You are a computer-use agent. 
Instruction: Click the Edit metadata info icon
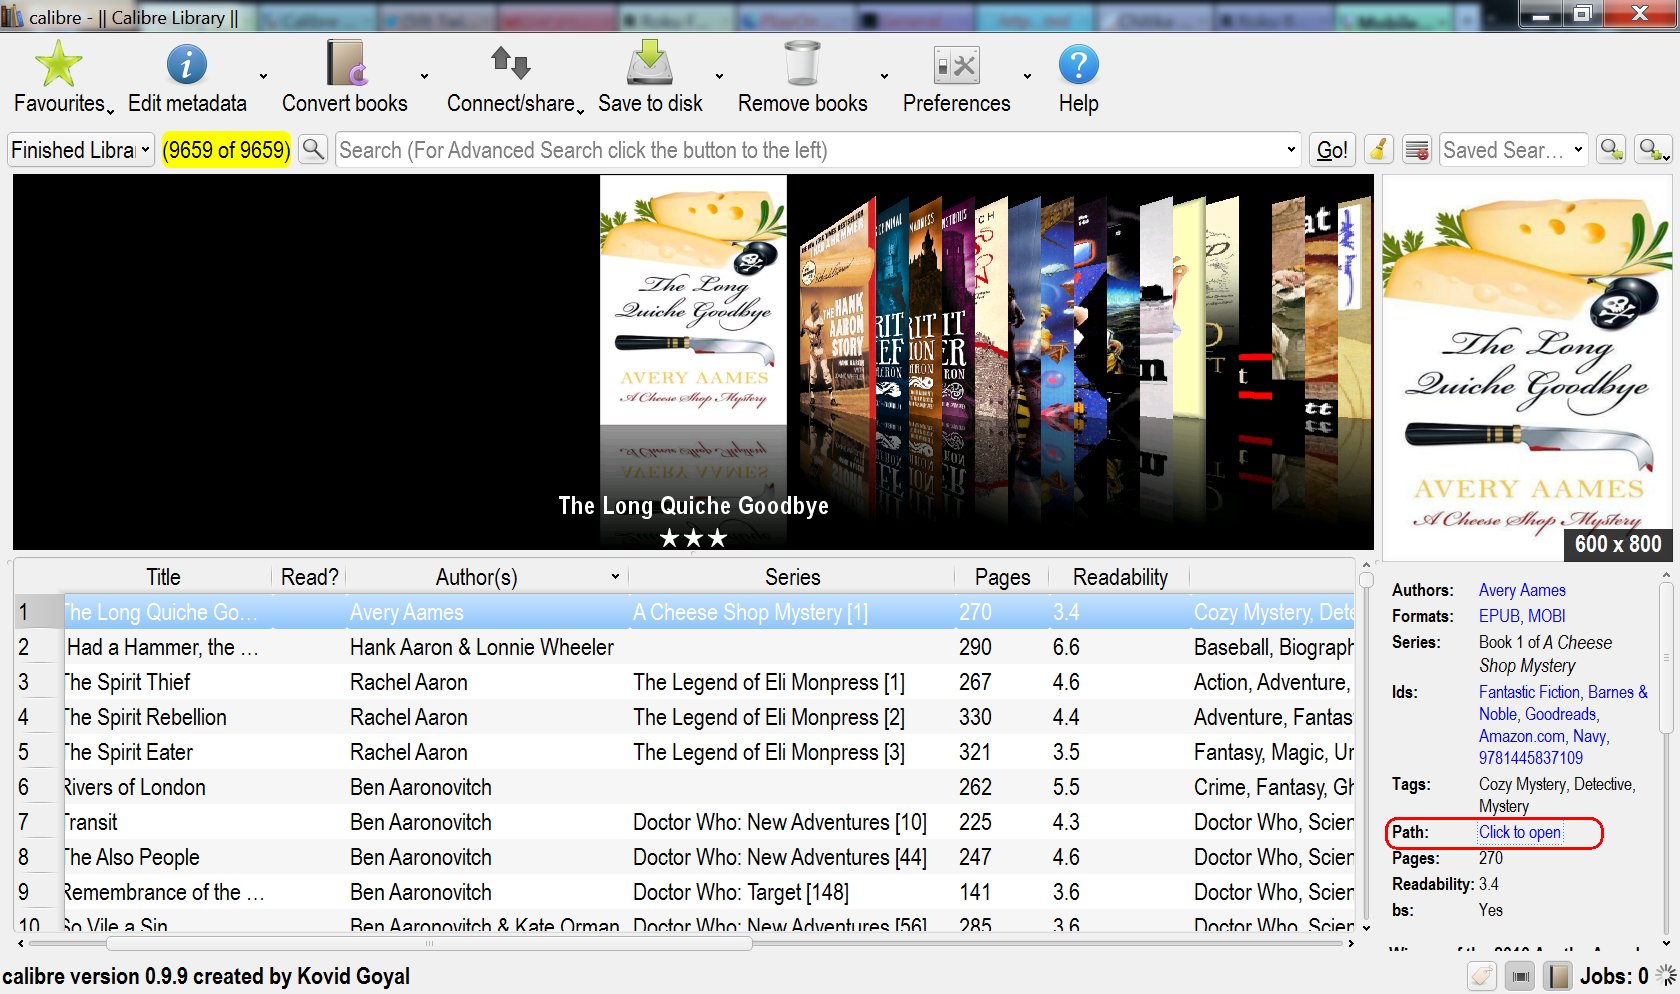[x=186, y=64]
